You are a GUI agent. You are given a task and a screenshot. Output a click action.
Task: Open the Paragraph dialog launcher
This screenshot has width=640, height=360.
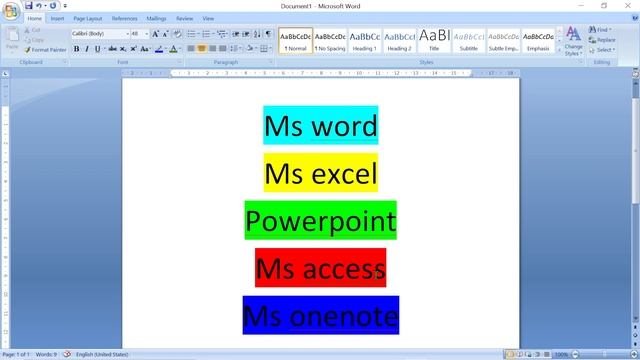[271, 62]
